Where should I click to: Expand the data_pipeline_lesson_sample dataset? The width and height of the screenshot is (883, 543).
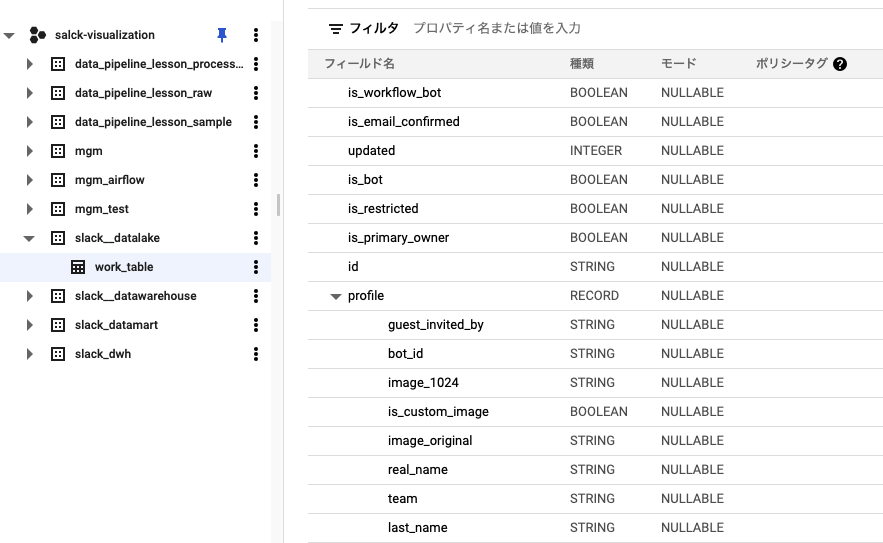30,122
